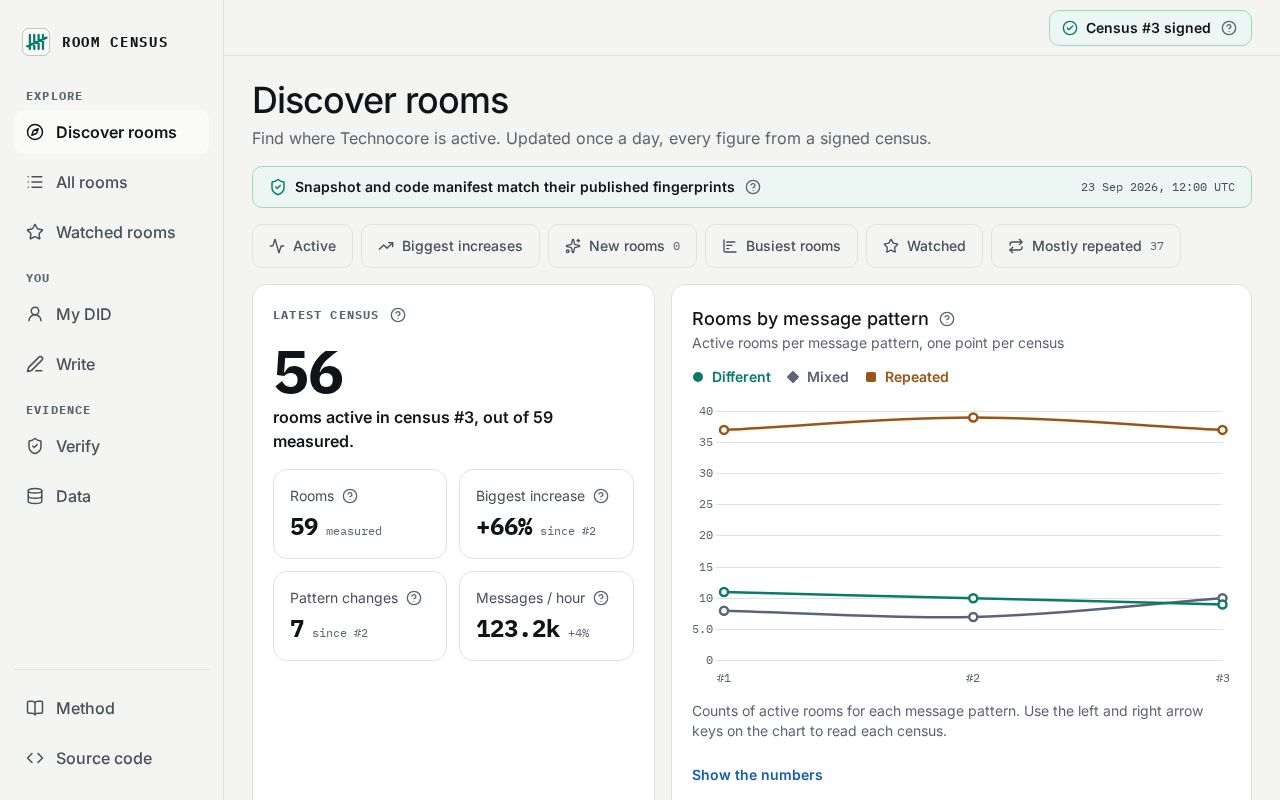Click help icon beside Messages / hour

click(x=601, y=598)
